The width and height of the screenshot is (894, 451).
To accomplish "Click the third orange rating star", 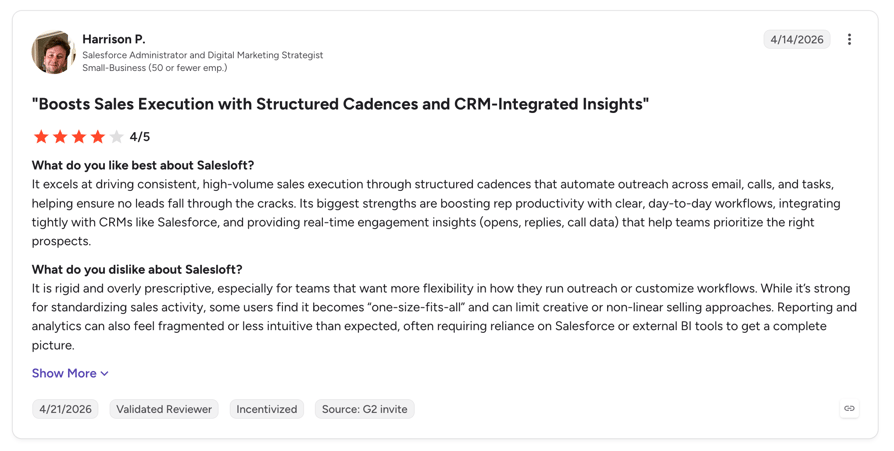I will tap(79, 137).
